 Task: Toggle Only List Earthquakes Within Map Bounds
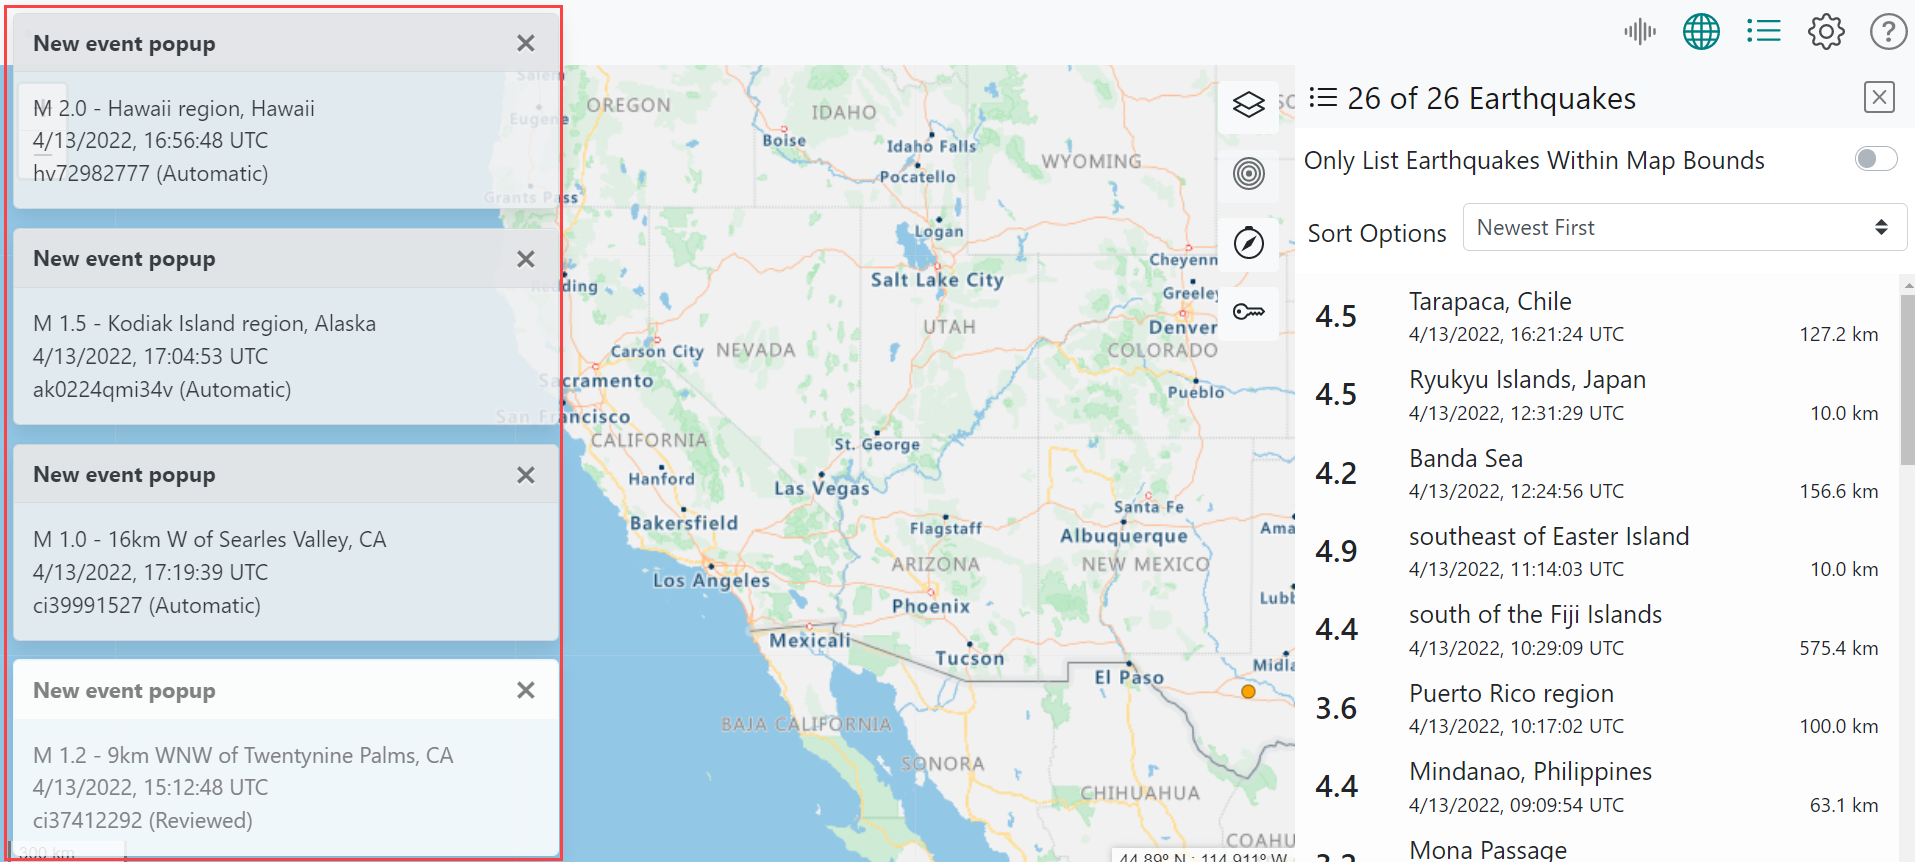click(1875, 159)
